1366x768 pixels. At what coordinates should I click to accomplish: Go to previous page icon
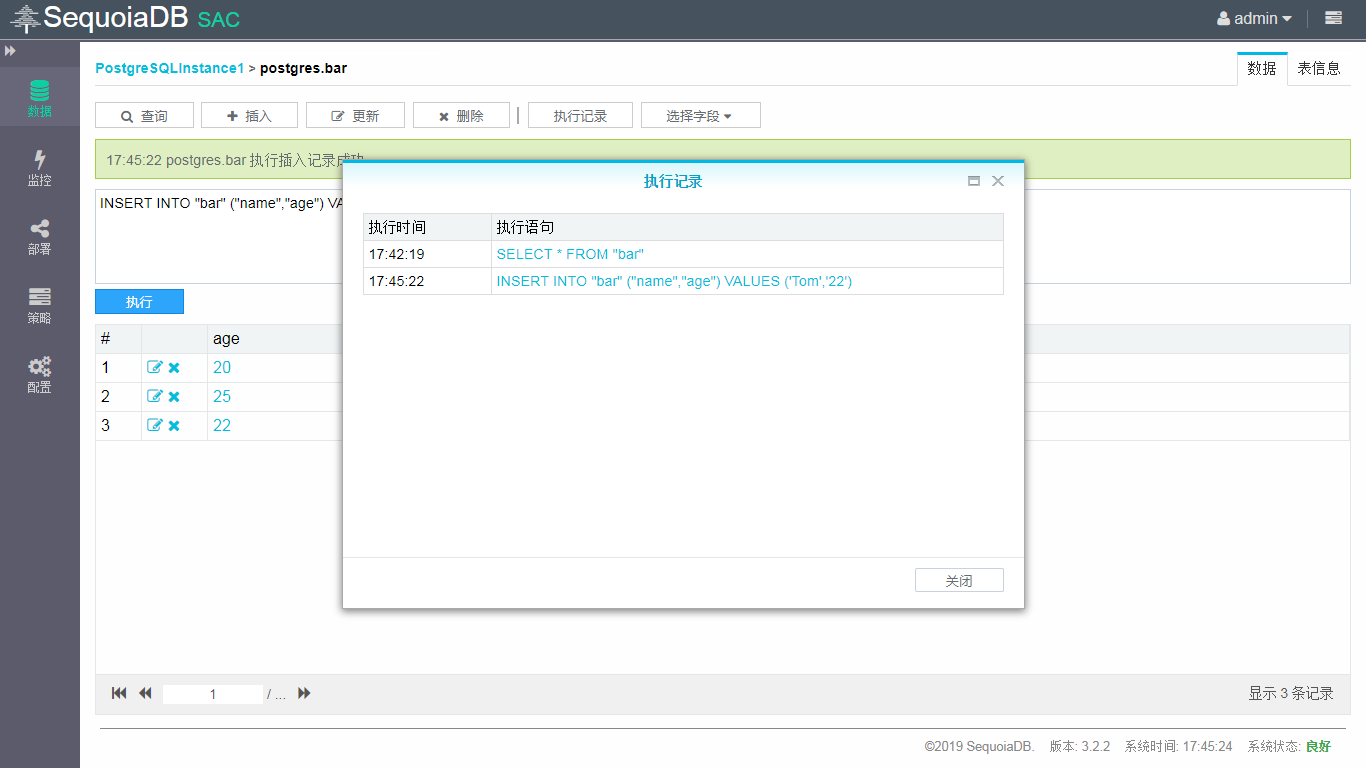click(145, 693)
